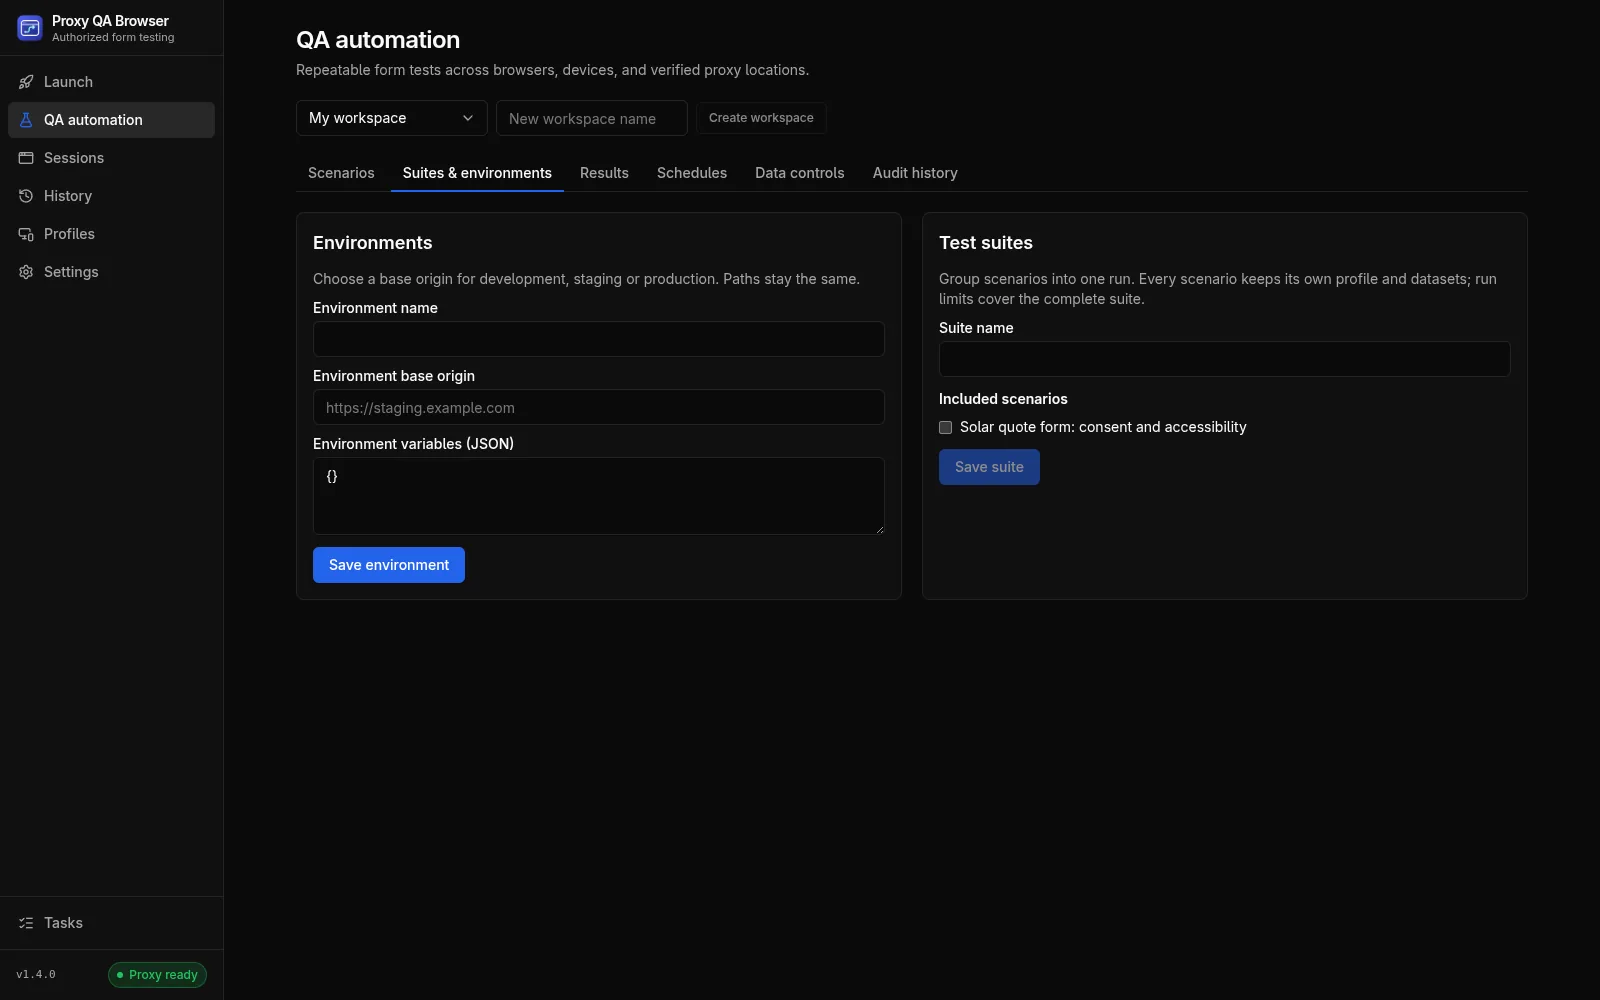The width and height of the screenshot is (1600, 1000).
Task: Click the QA automation page title
Action: [378, 40]
